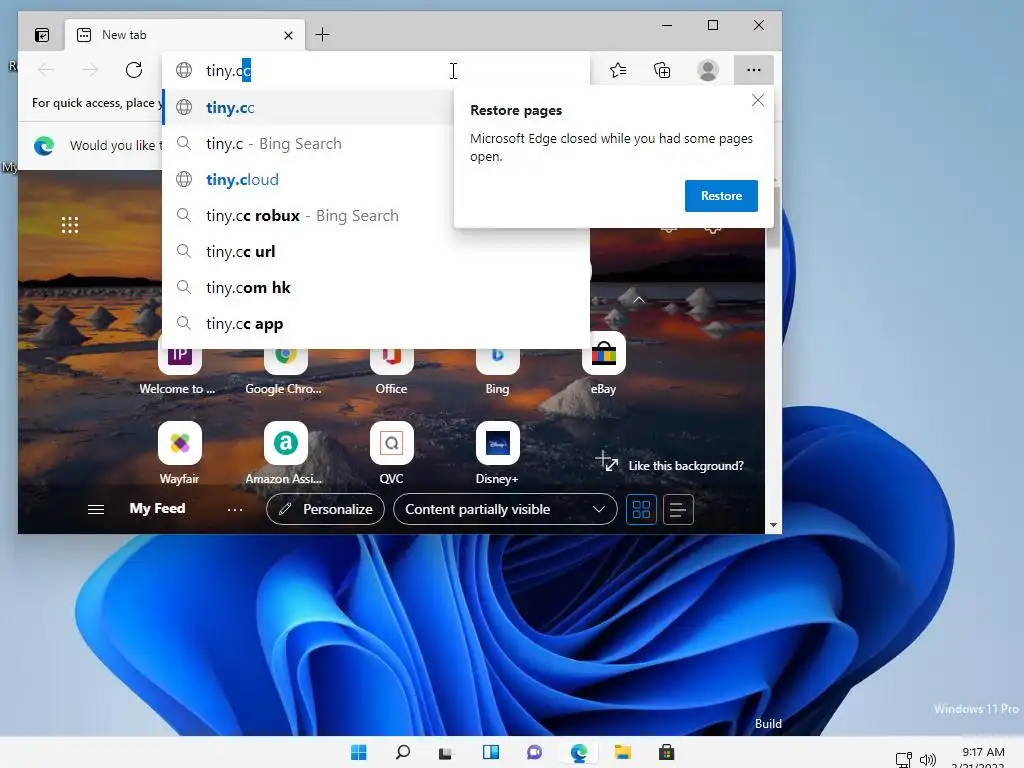Click in the address bar field

click(376, 70)
